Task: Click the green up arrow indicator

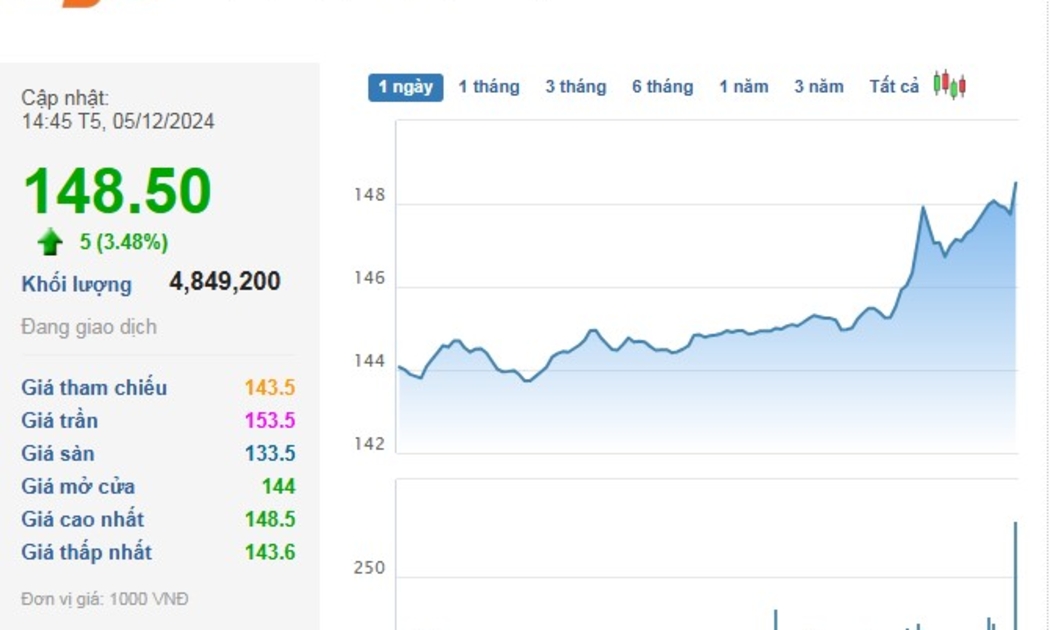Action: coord(50,242)
